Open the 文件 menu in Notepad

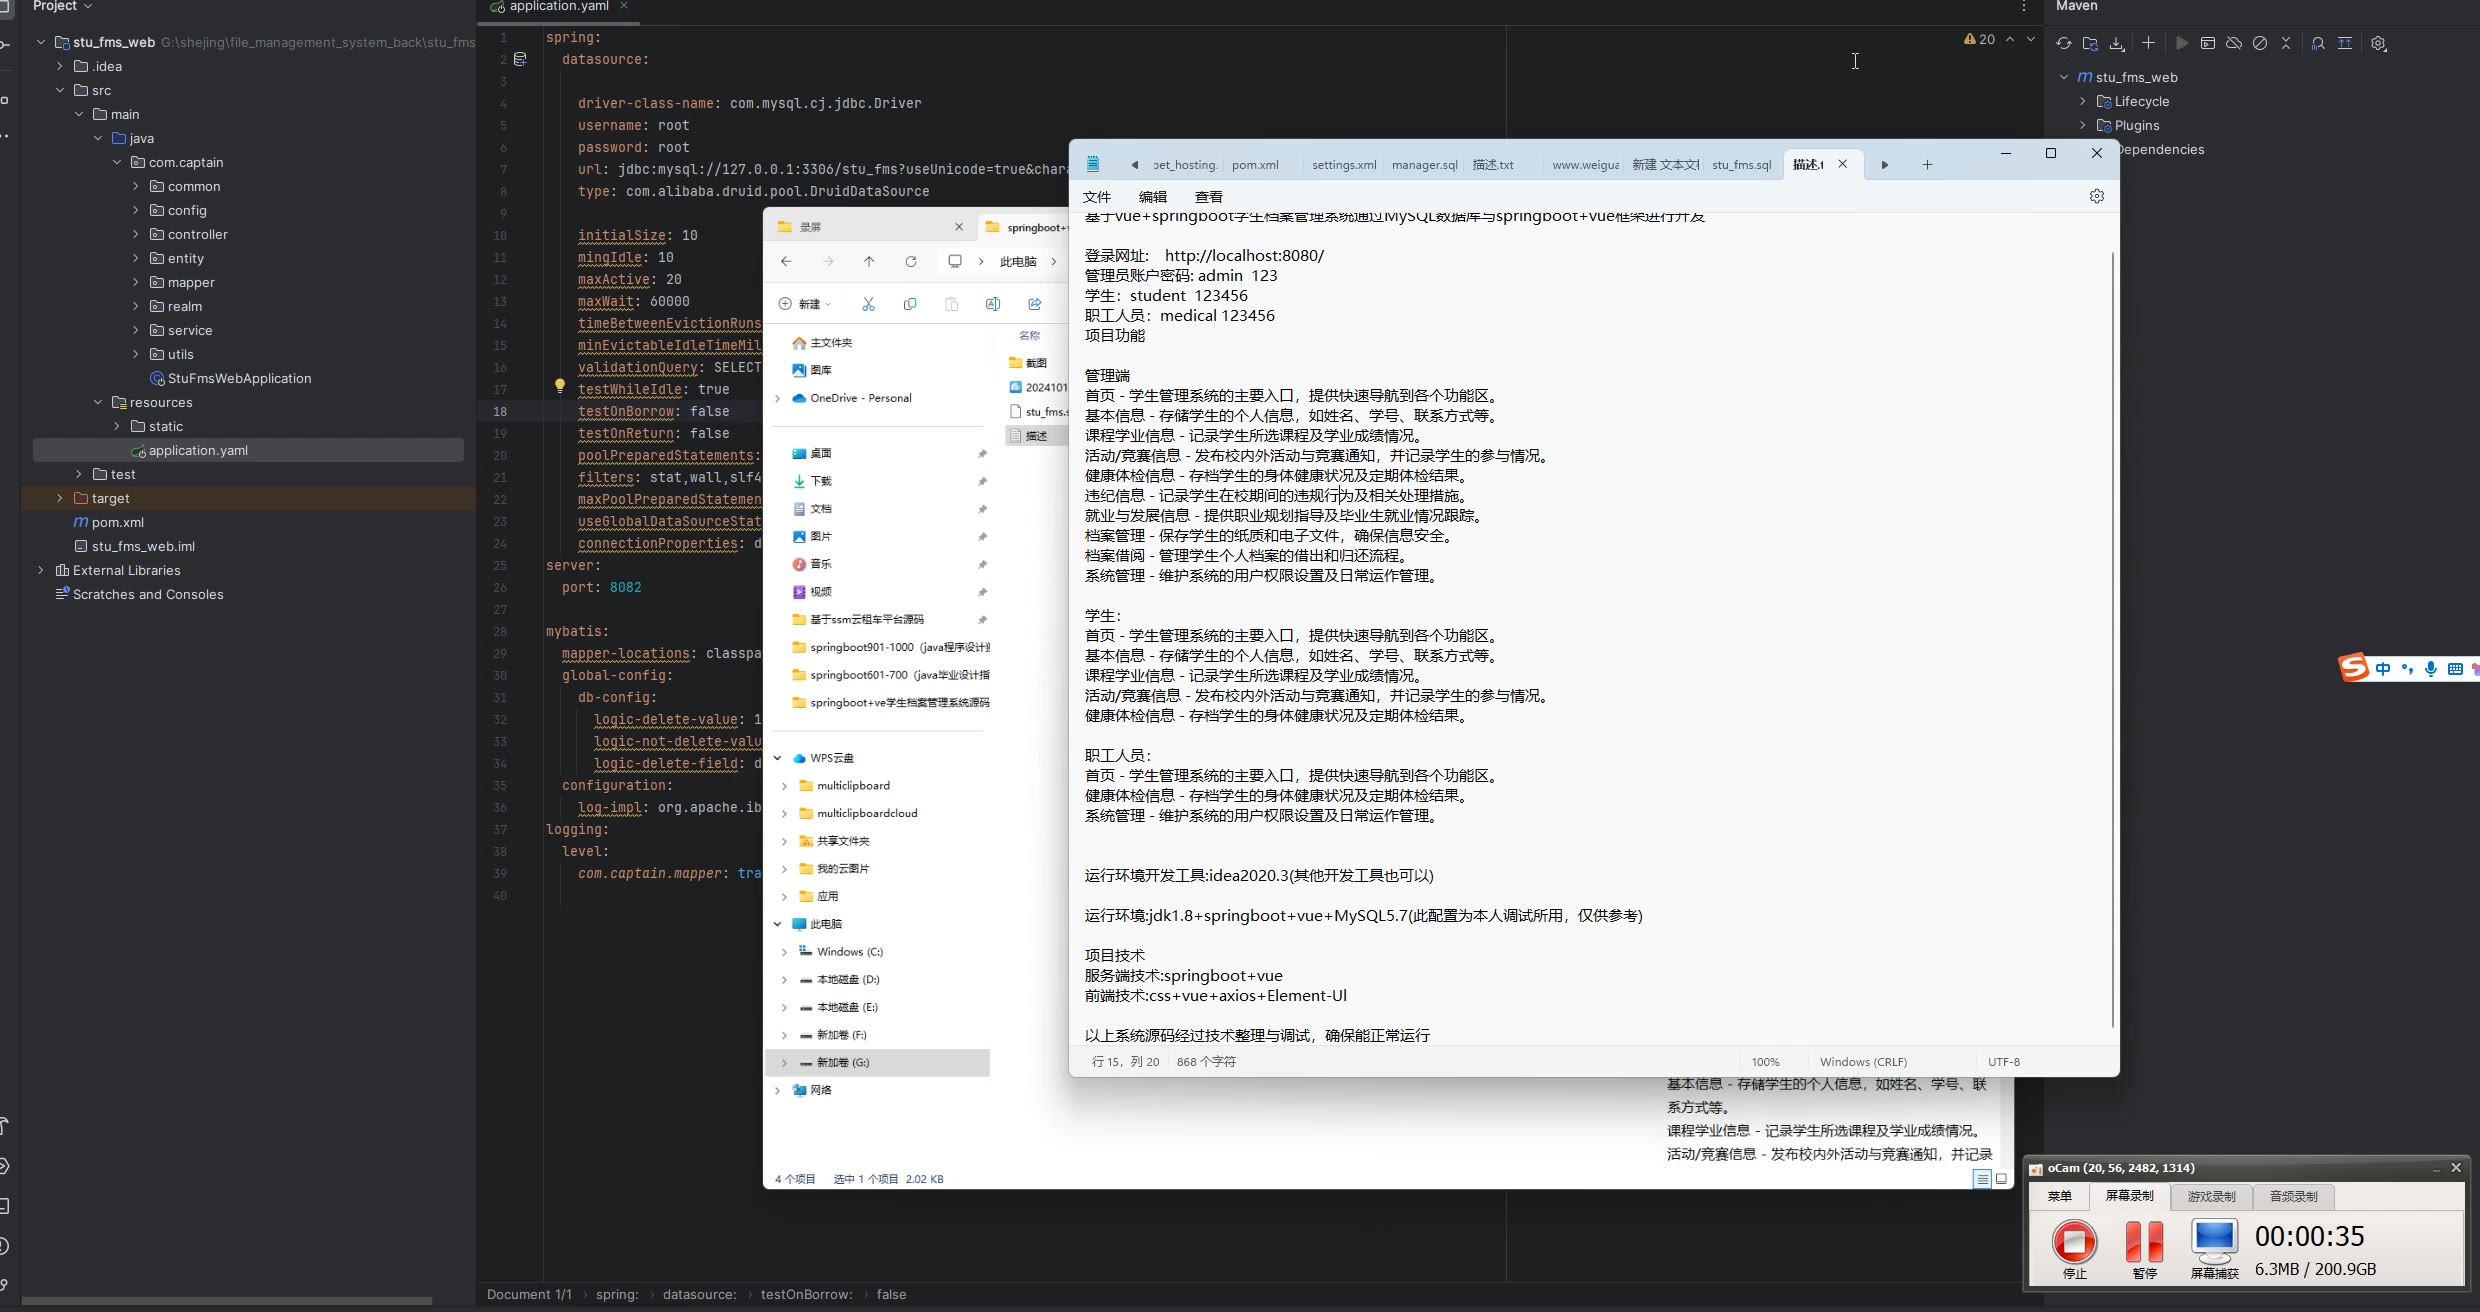1097,197
